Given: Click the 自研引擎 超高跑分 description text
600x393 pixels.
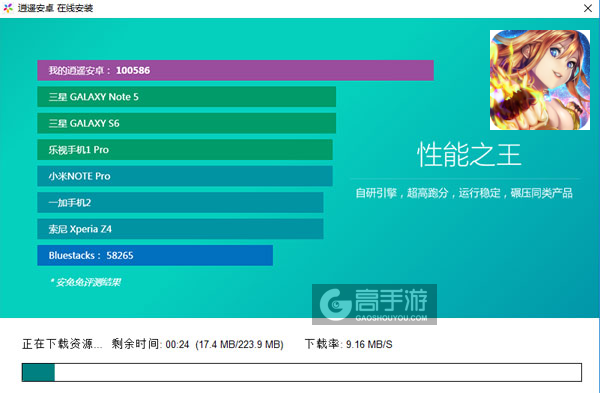Looking at the screenshot, I should (464, 193).
